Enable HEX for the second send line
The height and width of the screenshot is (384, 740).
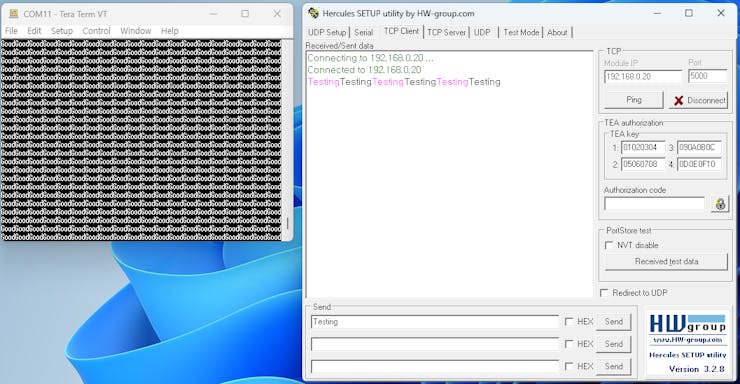tap(569, 344)
